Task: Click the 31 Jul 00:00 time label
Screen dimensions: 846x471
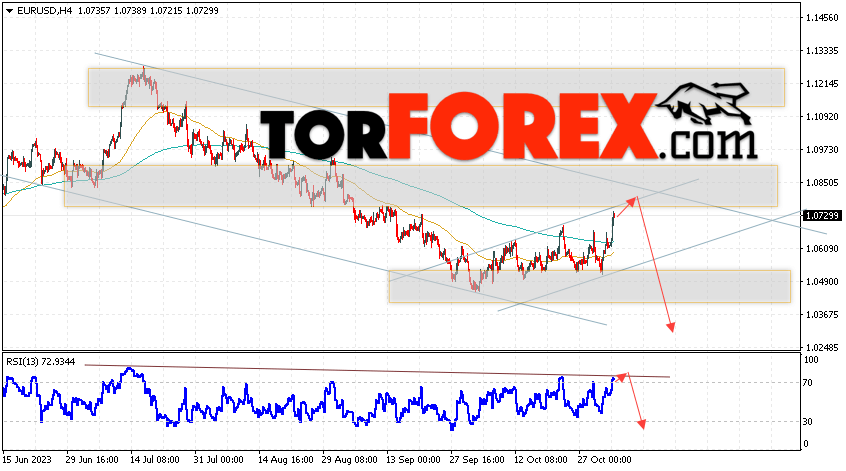Action: (218, 460)
